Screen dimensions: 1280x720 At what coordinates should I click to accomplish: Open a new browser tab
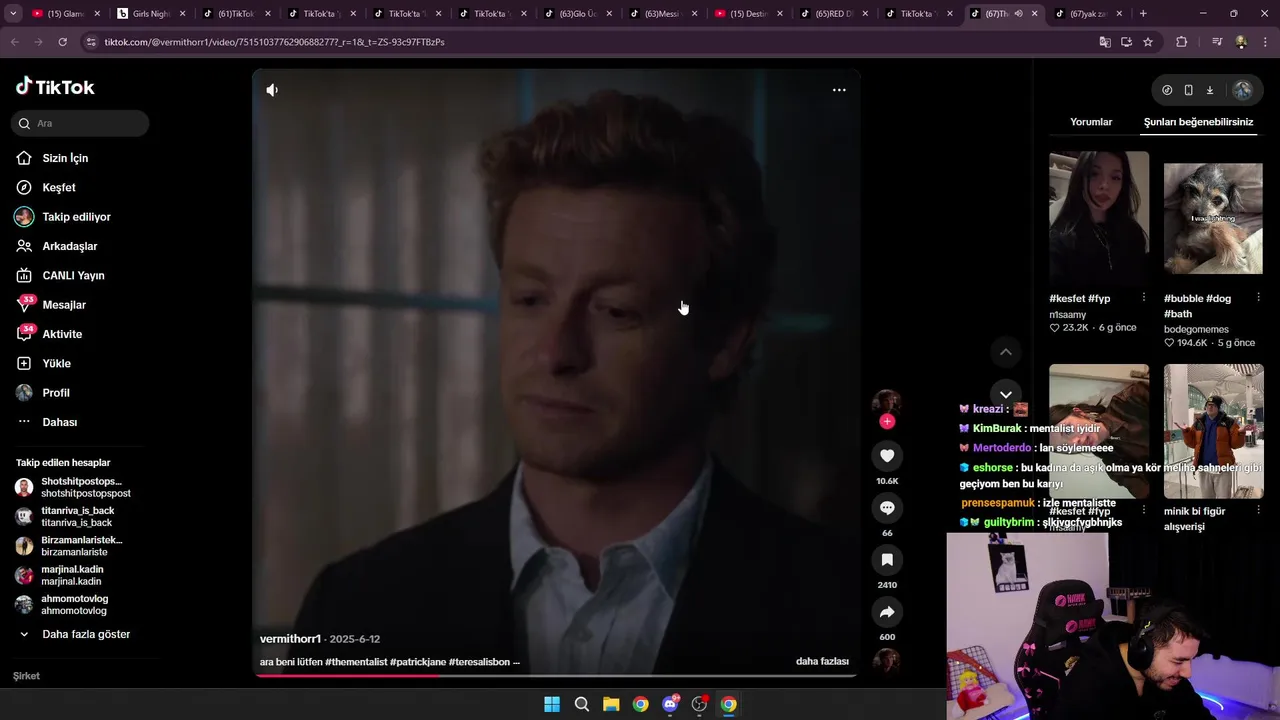point(1143,14)
